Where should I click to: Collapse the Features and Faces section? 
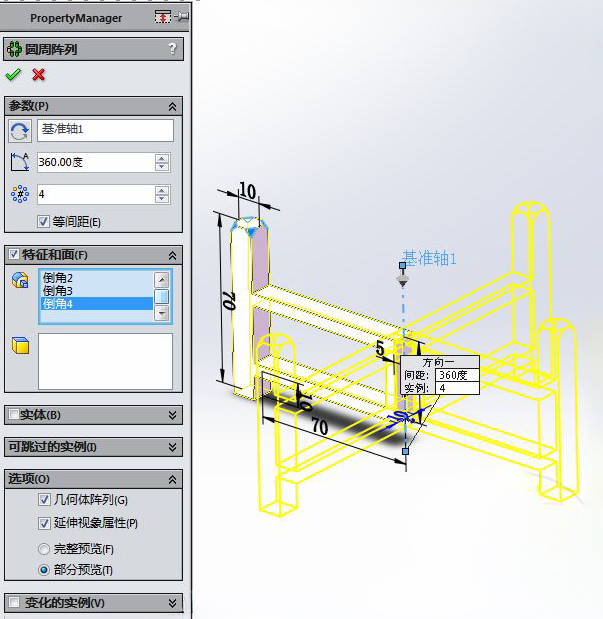[173, 256]
